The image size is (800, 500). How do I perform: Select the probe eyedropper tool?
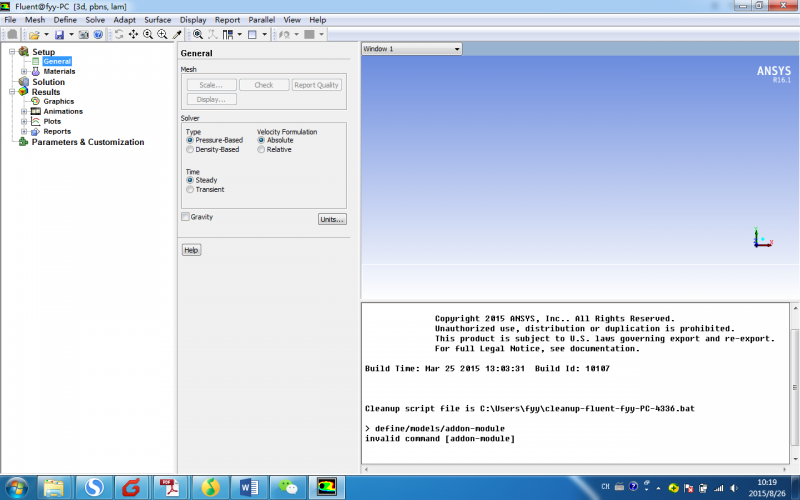[177, 34]
